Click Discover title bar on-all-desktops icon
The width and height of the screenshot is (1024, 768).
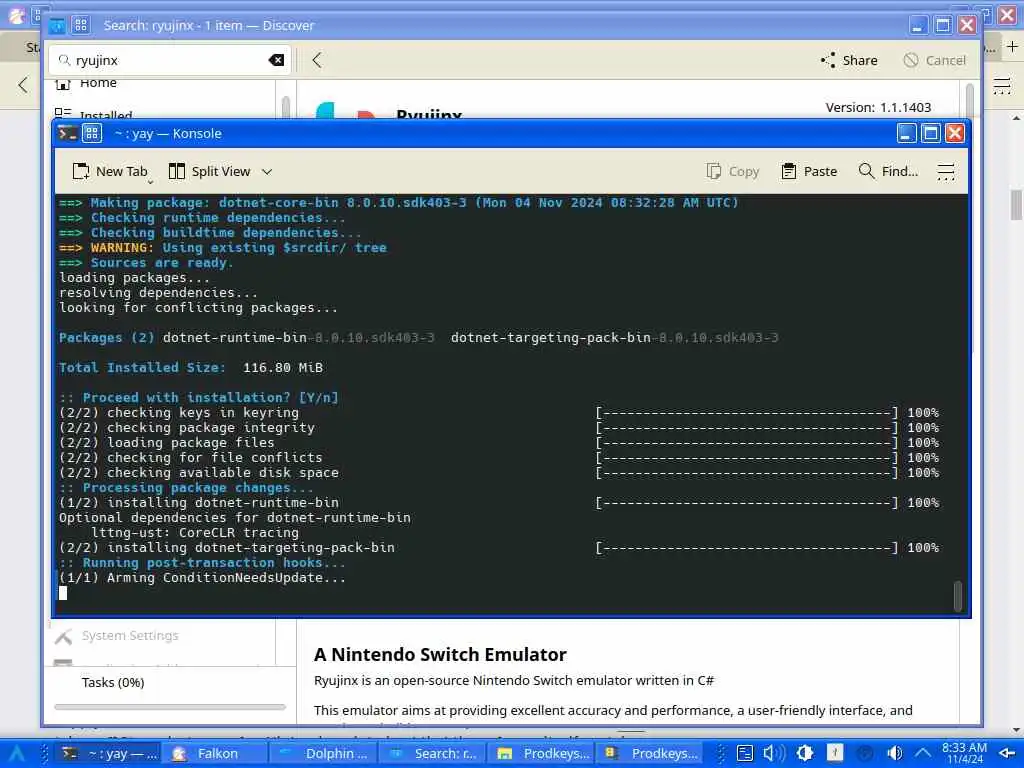click(x=81, y=25)
